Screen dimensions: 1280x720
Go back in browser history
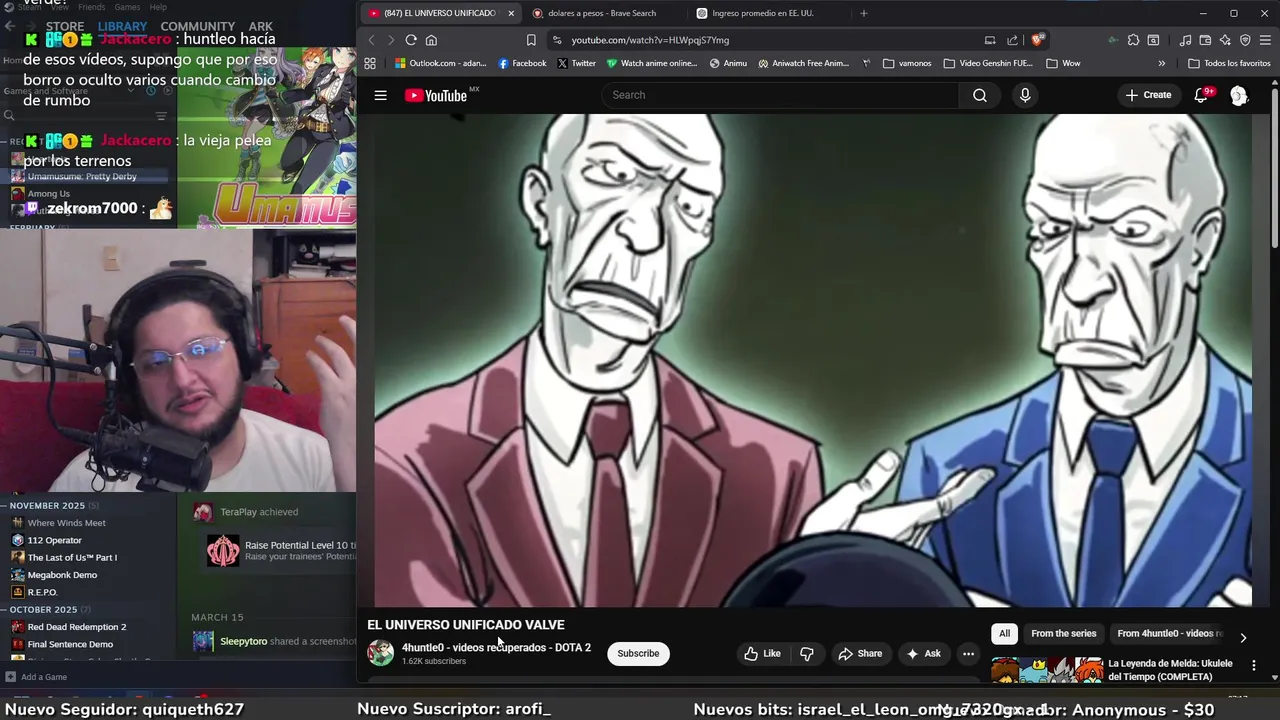coord(371,40)
